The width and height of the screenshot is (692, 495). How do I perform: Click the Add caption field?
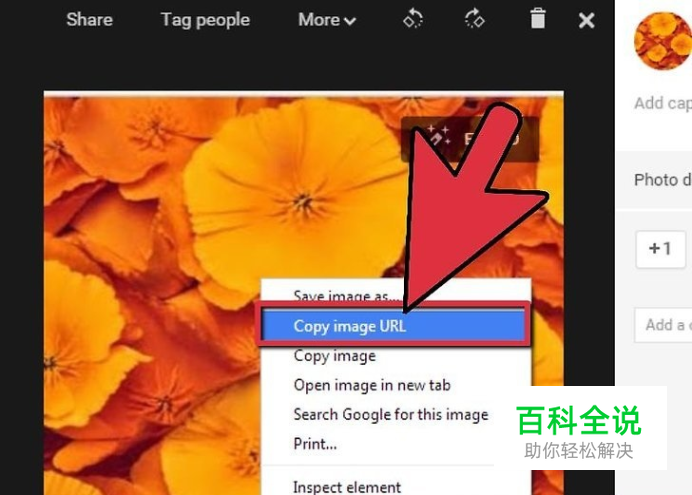point(663,103)
